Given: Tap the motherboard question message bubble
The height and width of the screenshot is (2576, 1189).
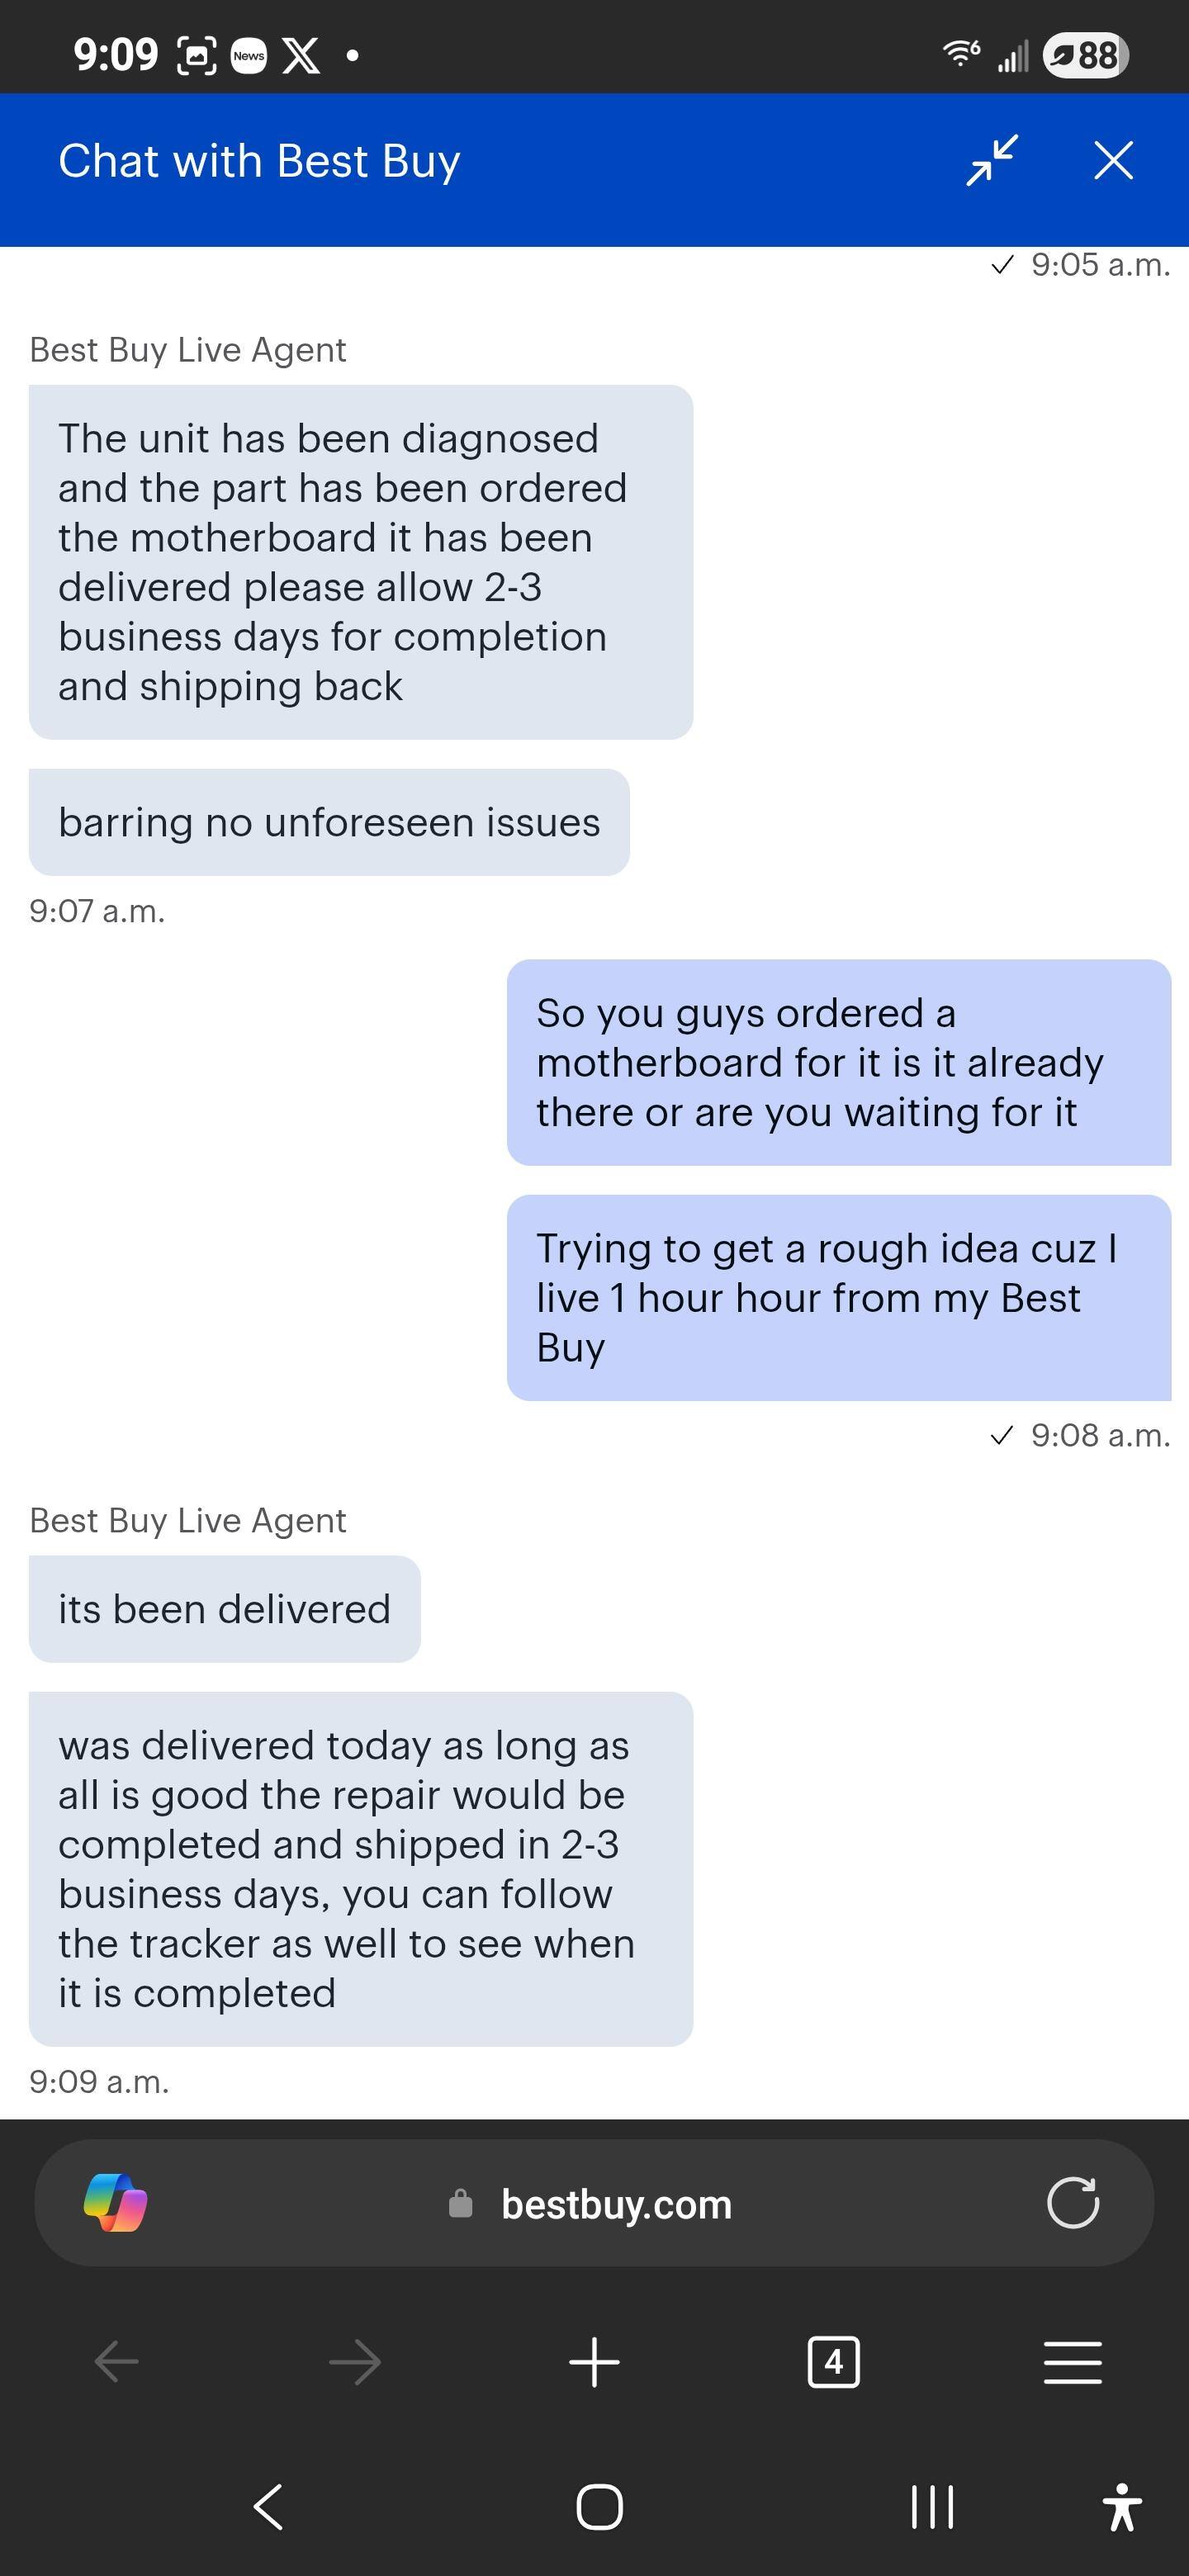Looking at the screenshot, I should point(838,1062).
